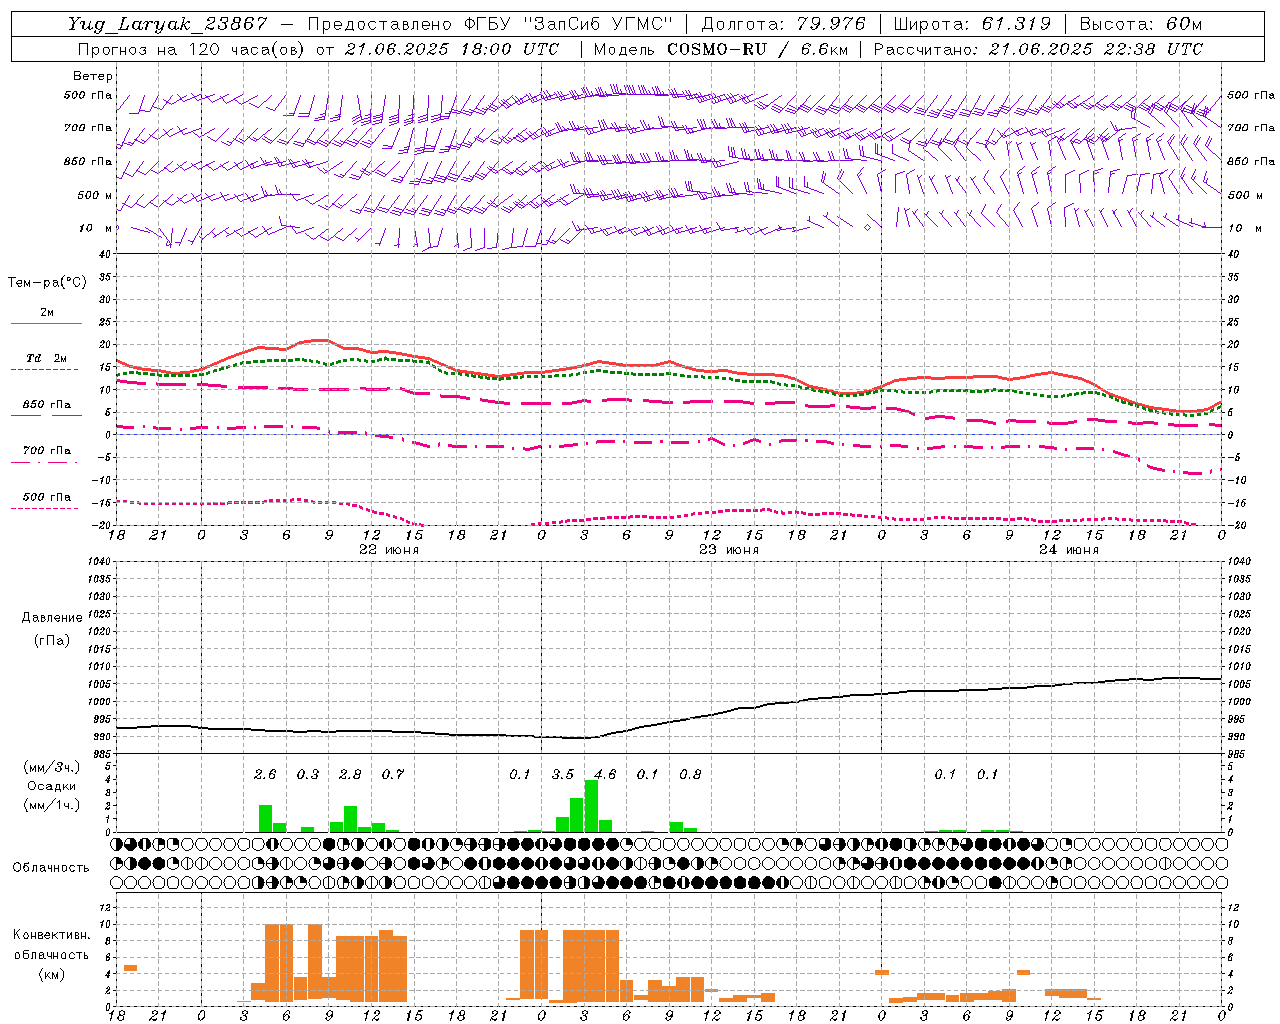Click the Облачность cloud cover label

tap(51, 868)
